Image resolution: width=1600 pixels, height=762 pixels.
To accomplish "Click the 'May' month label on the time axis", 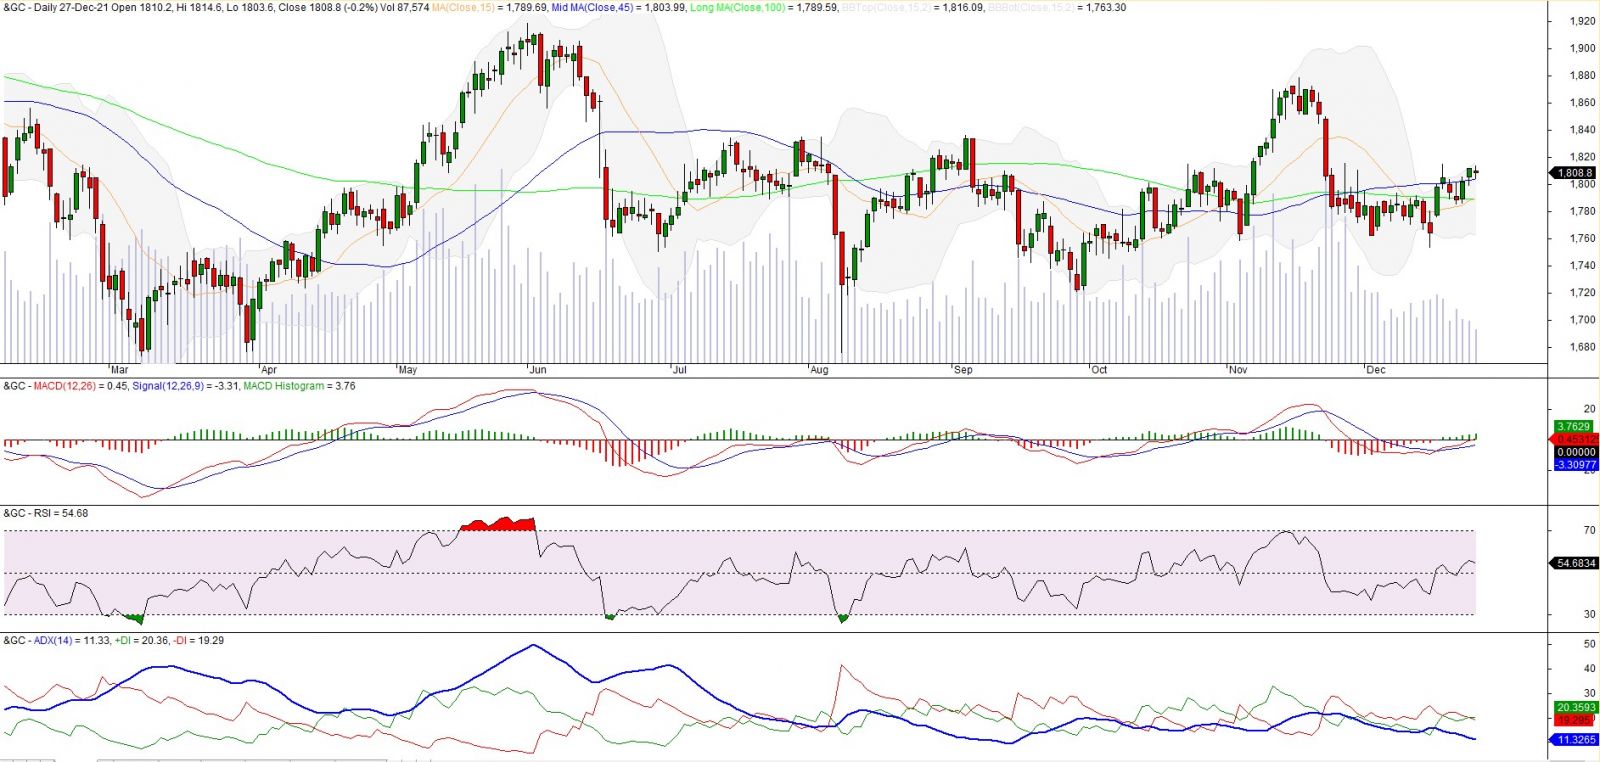I will click(x=407, y=370).
